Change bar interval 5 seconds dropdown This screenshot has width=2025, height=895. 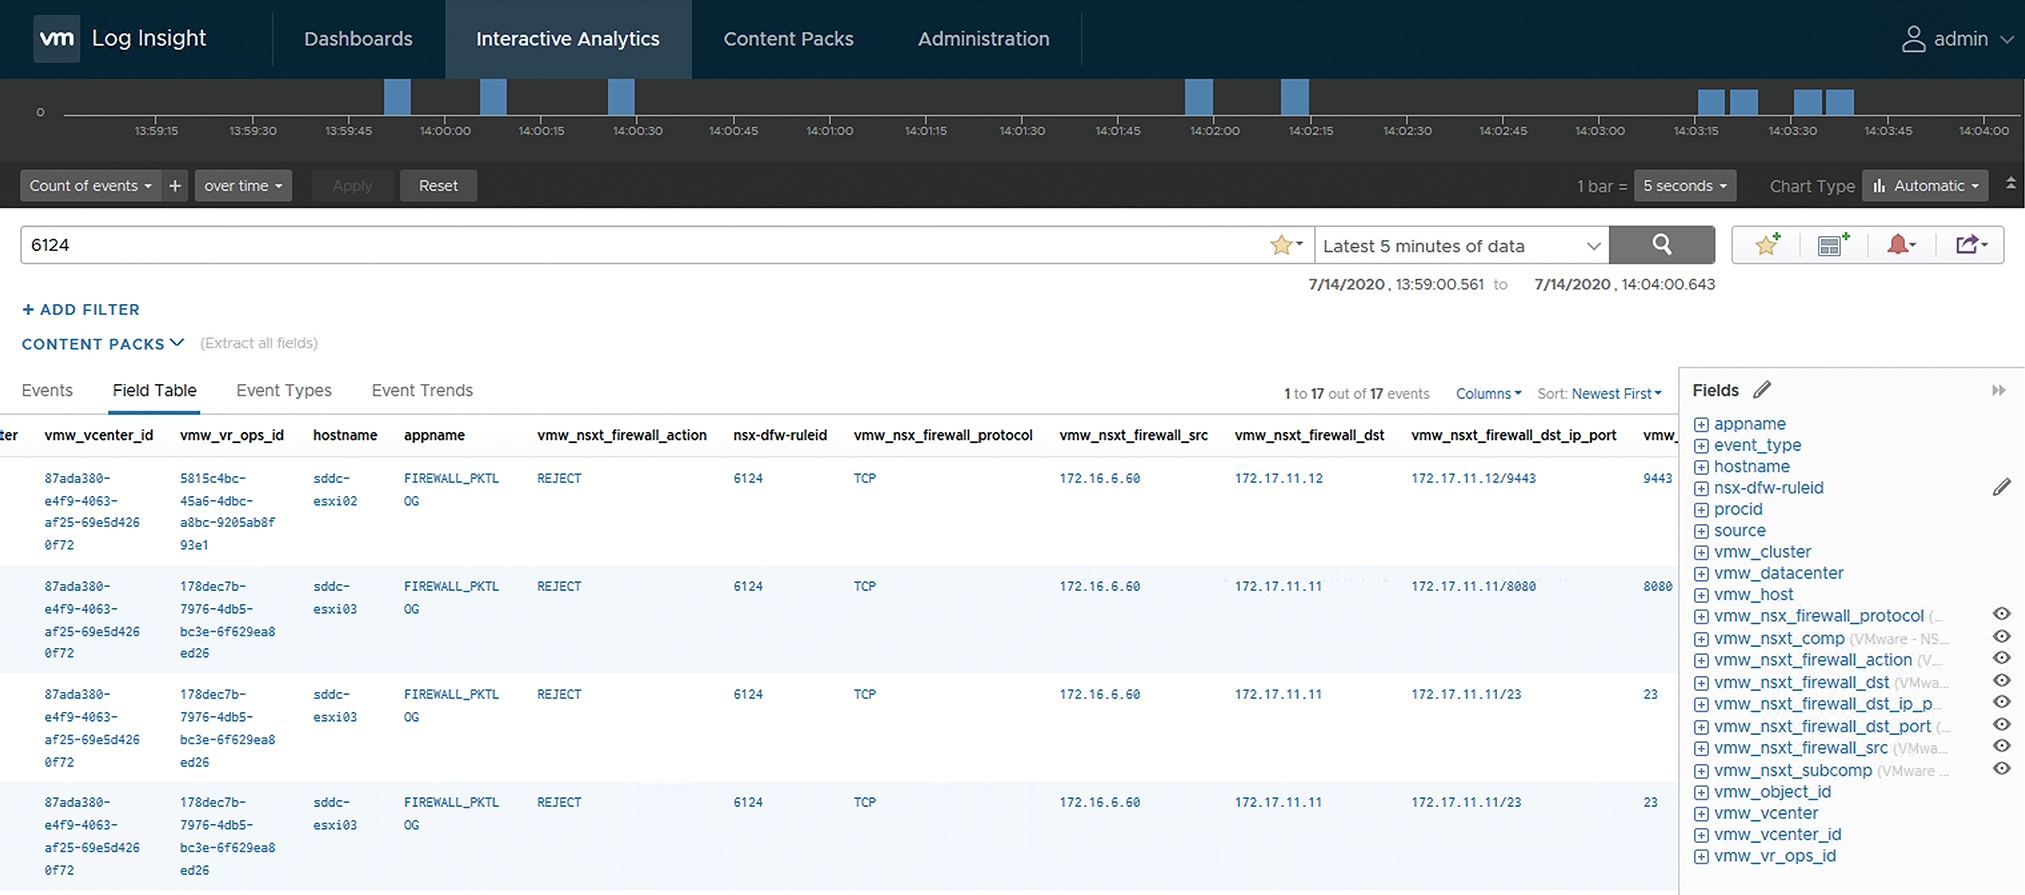(x=1685, y=186)
